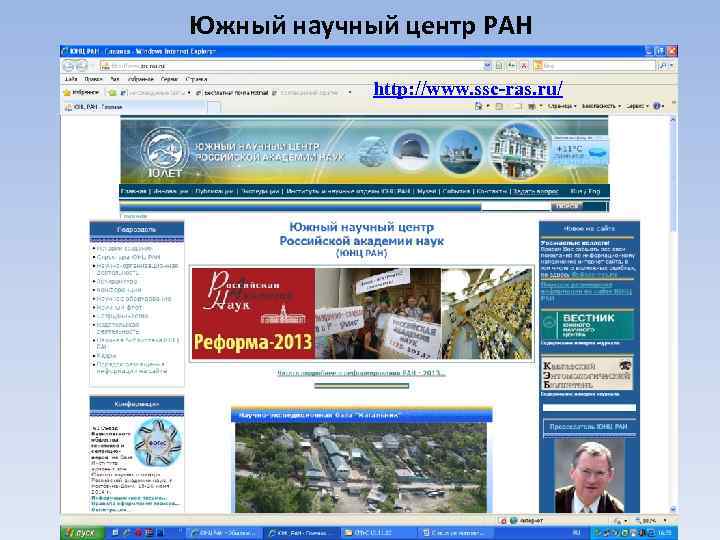Image resolution: width=720 pixels, height=540 pixels.
Task: Click the Вестник Южного научного центра banner
Action: point(587,325)
